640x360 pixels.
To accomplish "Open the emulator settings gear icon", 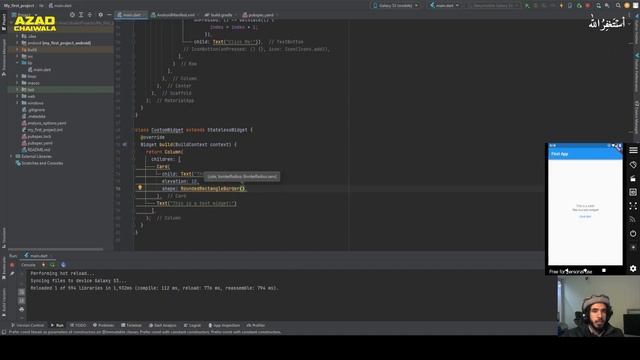I will coord(633,268).
